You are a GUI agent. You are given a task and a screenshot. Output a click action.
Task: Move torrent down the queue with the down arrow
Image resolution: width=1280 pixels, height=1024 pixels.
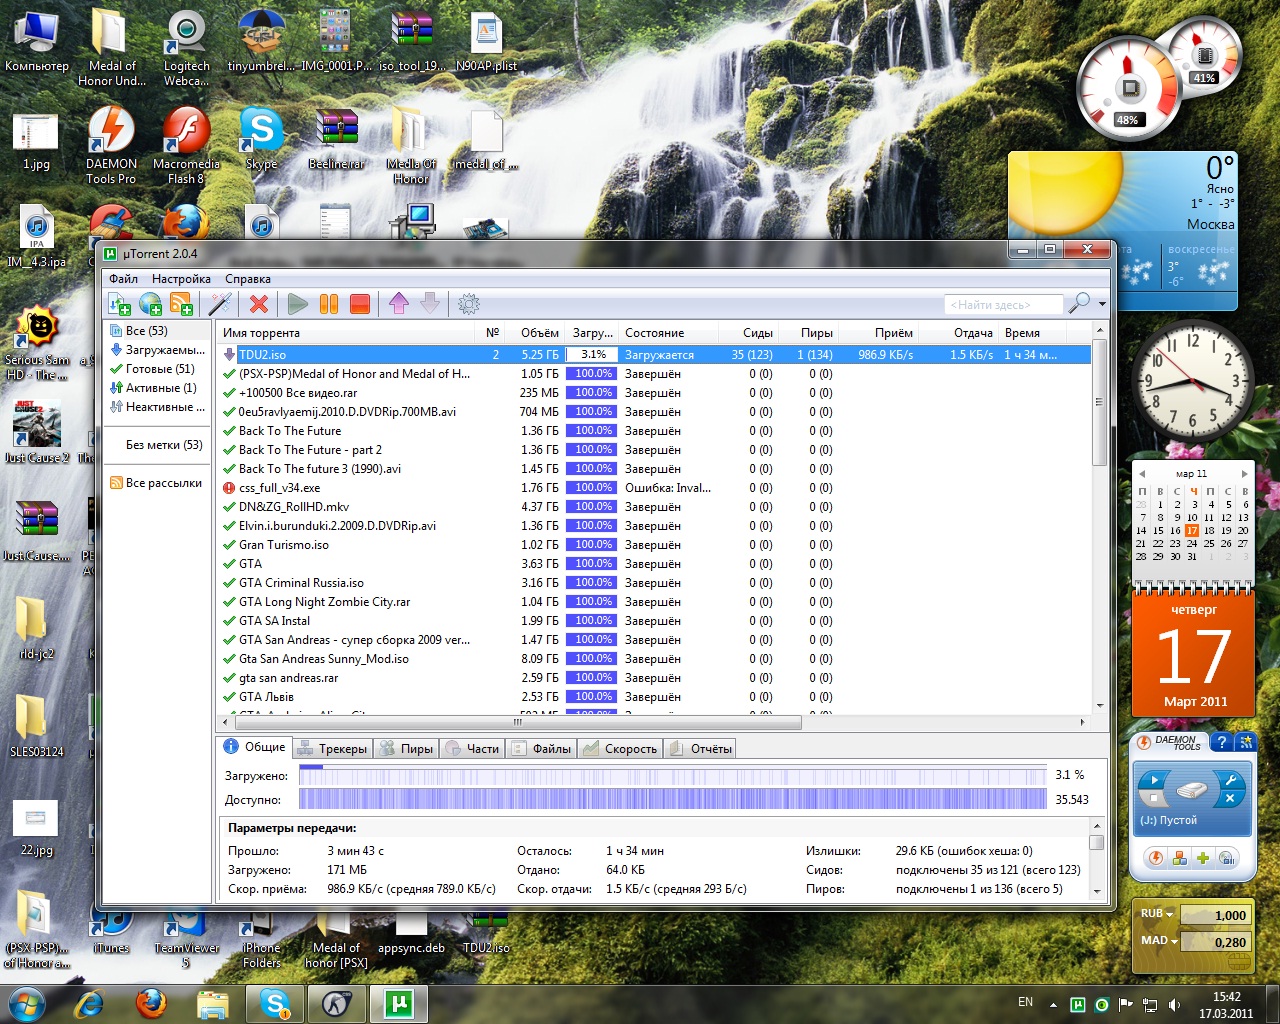coord(430,304)
